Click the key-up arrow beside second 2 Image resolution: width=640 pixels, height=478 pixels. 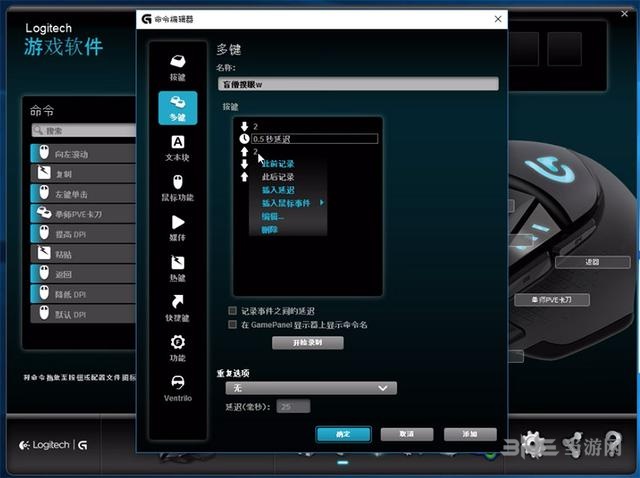click(x=244, y=151)
